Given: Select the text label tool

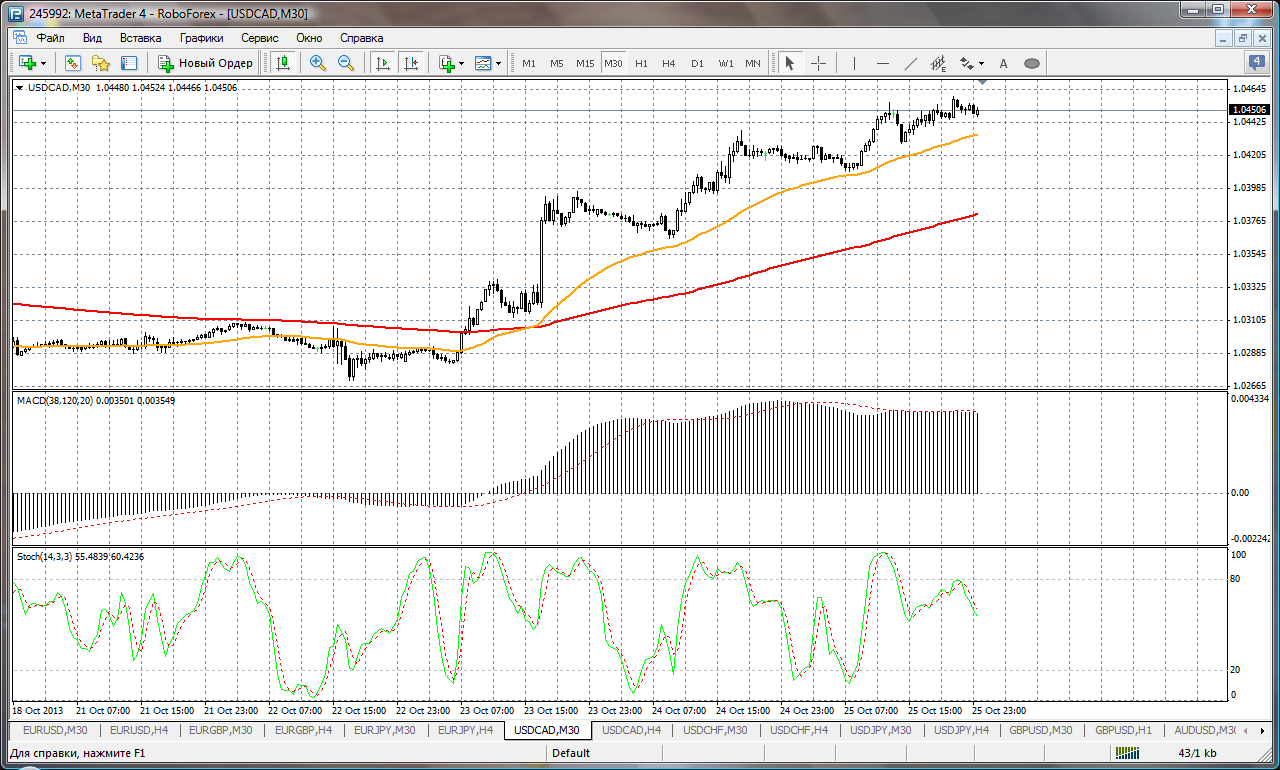Looking at the screenshot, I should (1004, 63).
